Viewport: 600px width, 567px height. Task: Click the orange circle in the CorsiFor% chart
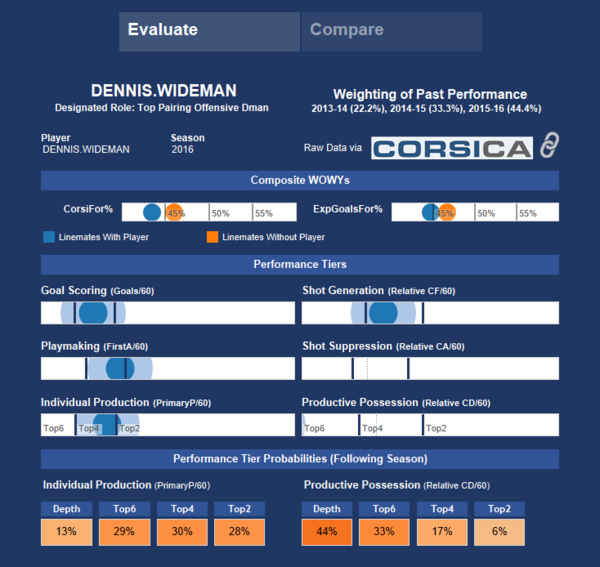174,212
